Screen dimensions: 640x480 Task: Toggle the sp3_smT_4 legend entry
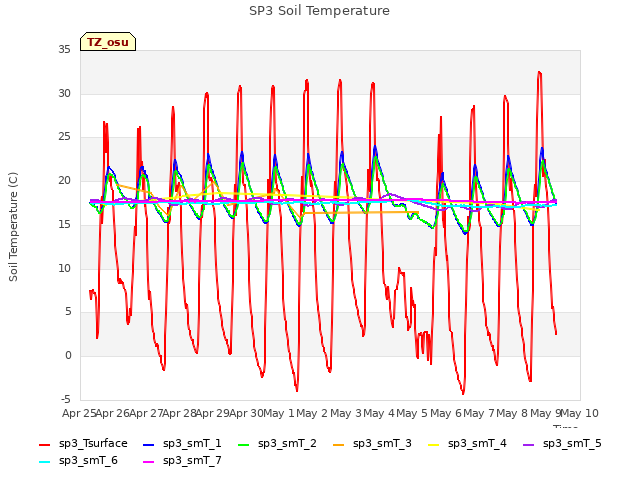pyautogui.click(x=467, y=444)
